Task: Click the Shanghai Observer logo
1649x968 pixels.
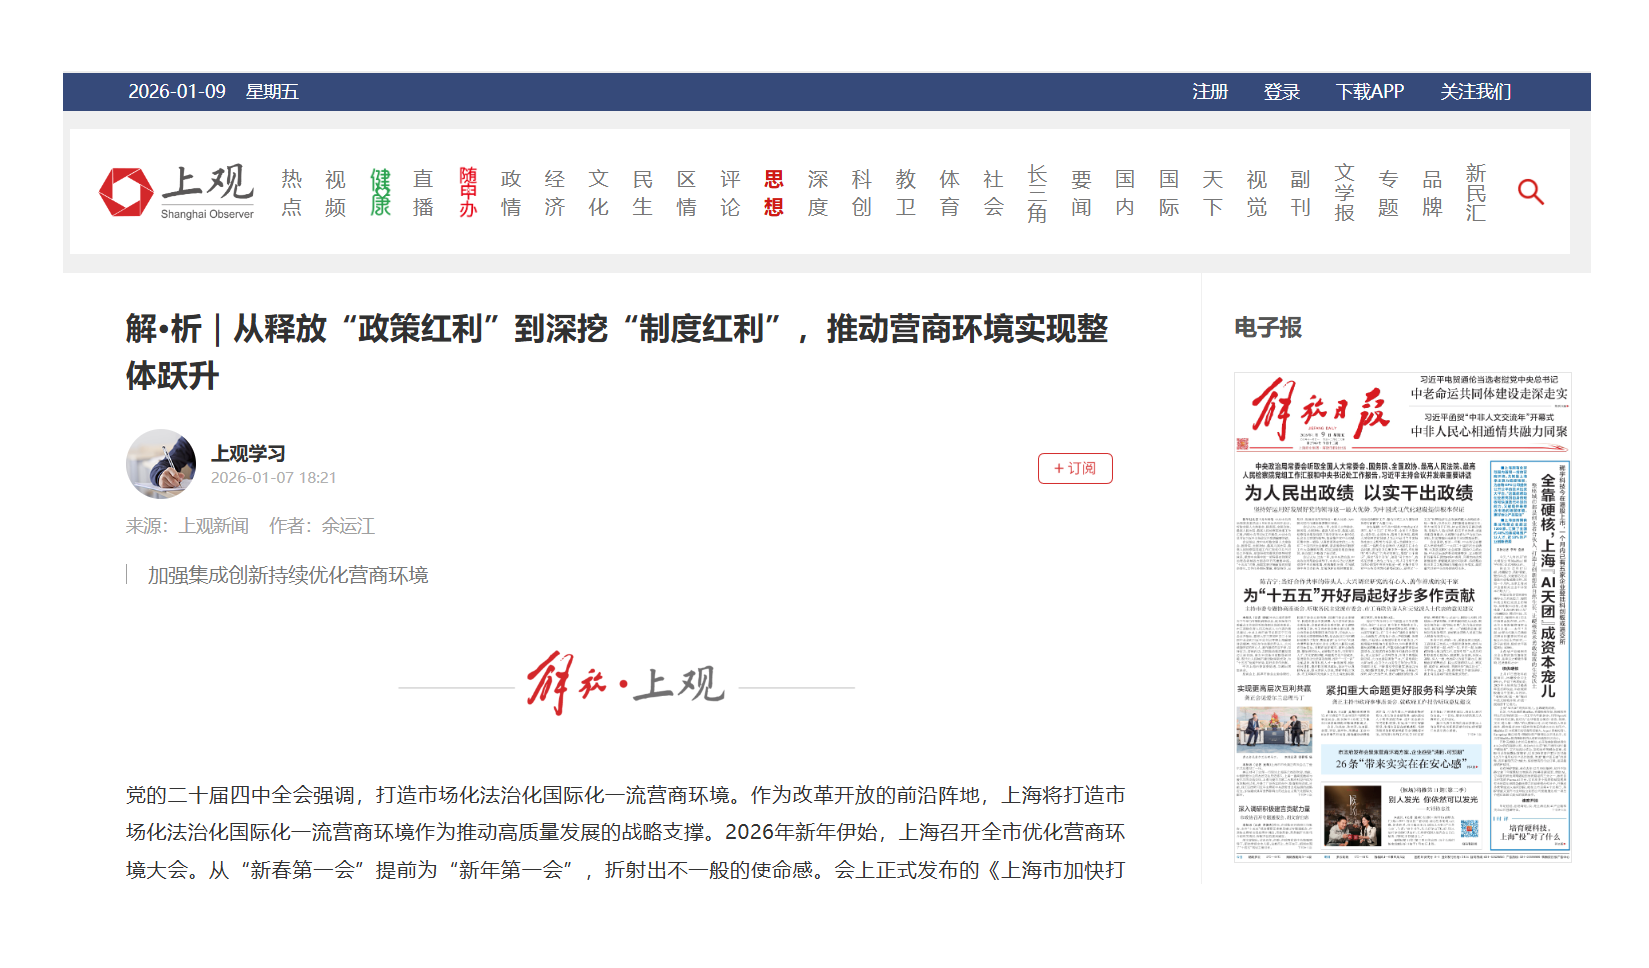Action: (x=177, y=192)
